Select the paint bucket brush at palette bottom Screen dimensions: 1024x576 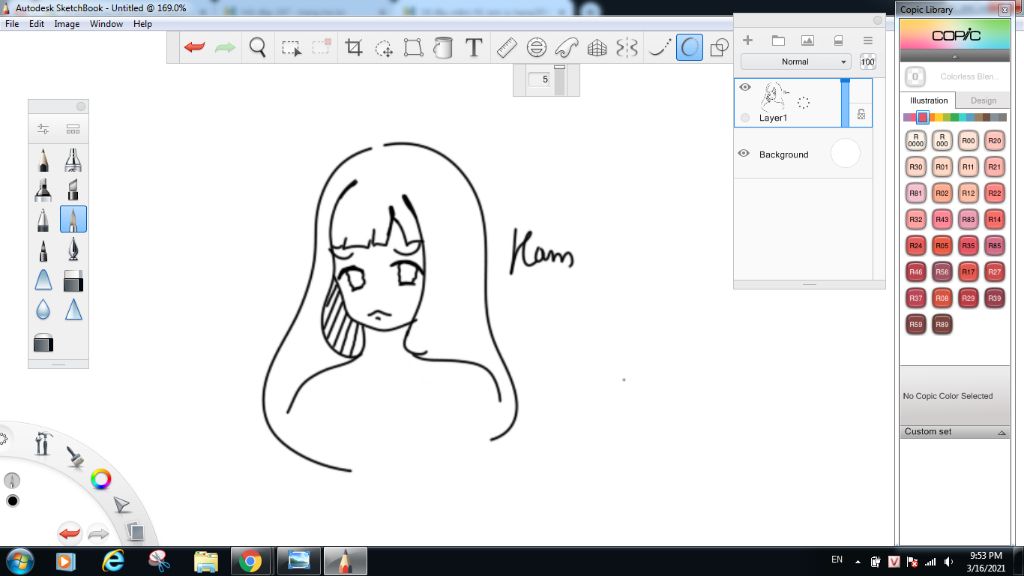[43, 343]
